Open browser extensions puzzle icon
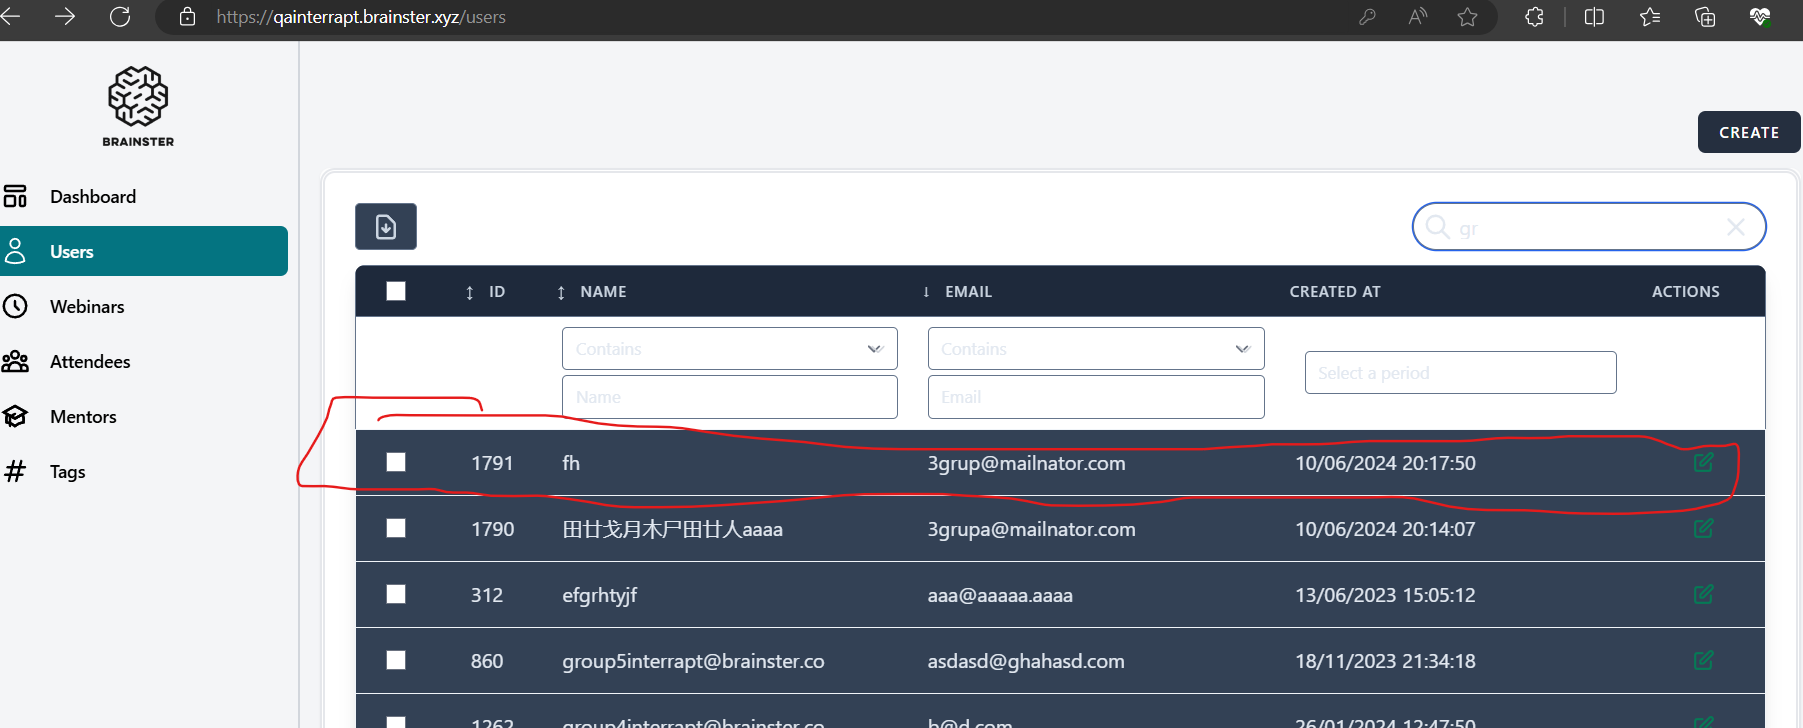This screenshot has width=1803, height=728. [1534, 17]
